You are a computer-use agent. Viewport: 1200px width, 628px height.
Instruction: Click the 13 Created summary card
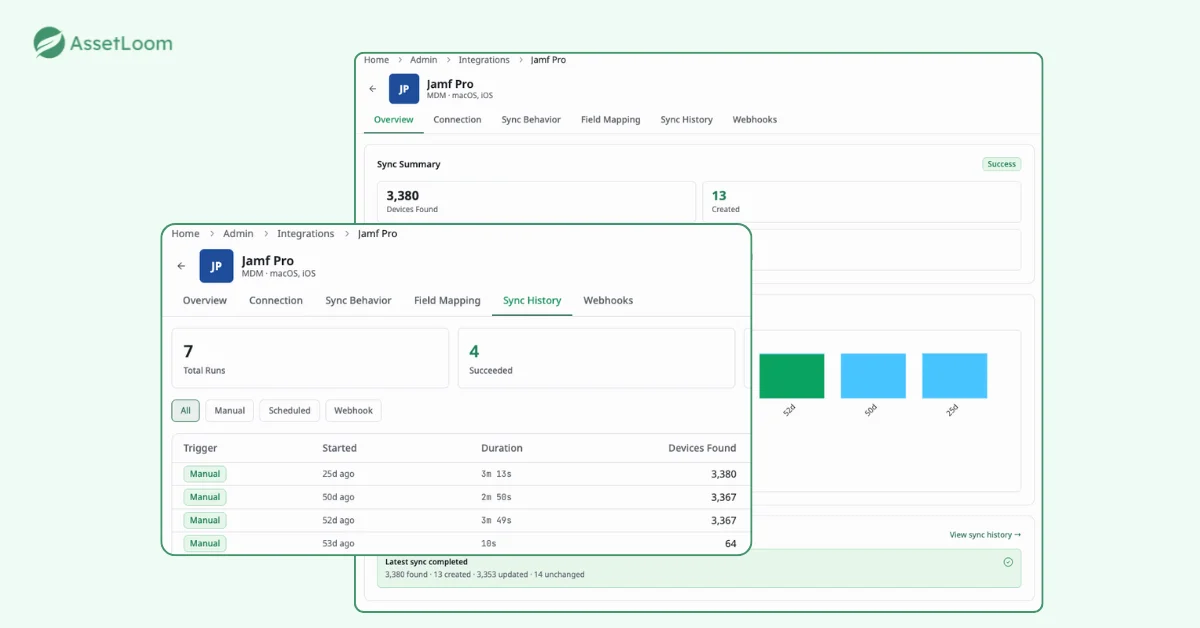(x=862, y=201)
